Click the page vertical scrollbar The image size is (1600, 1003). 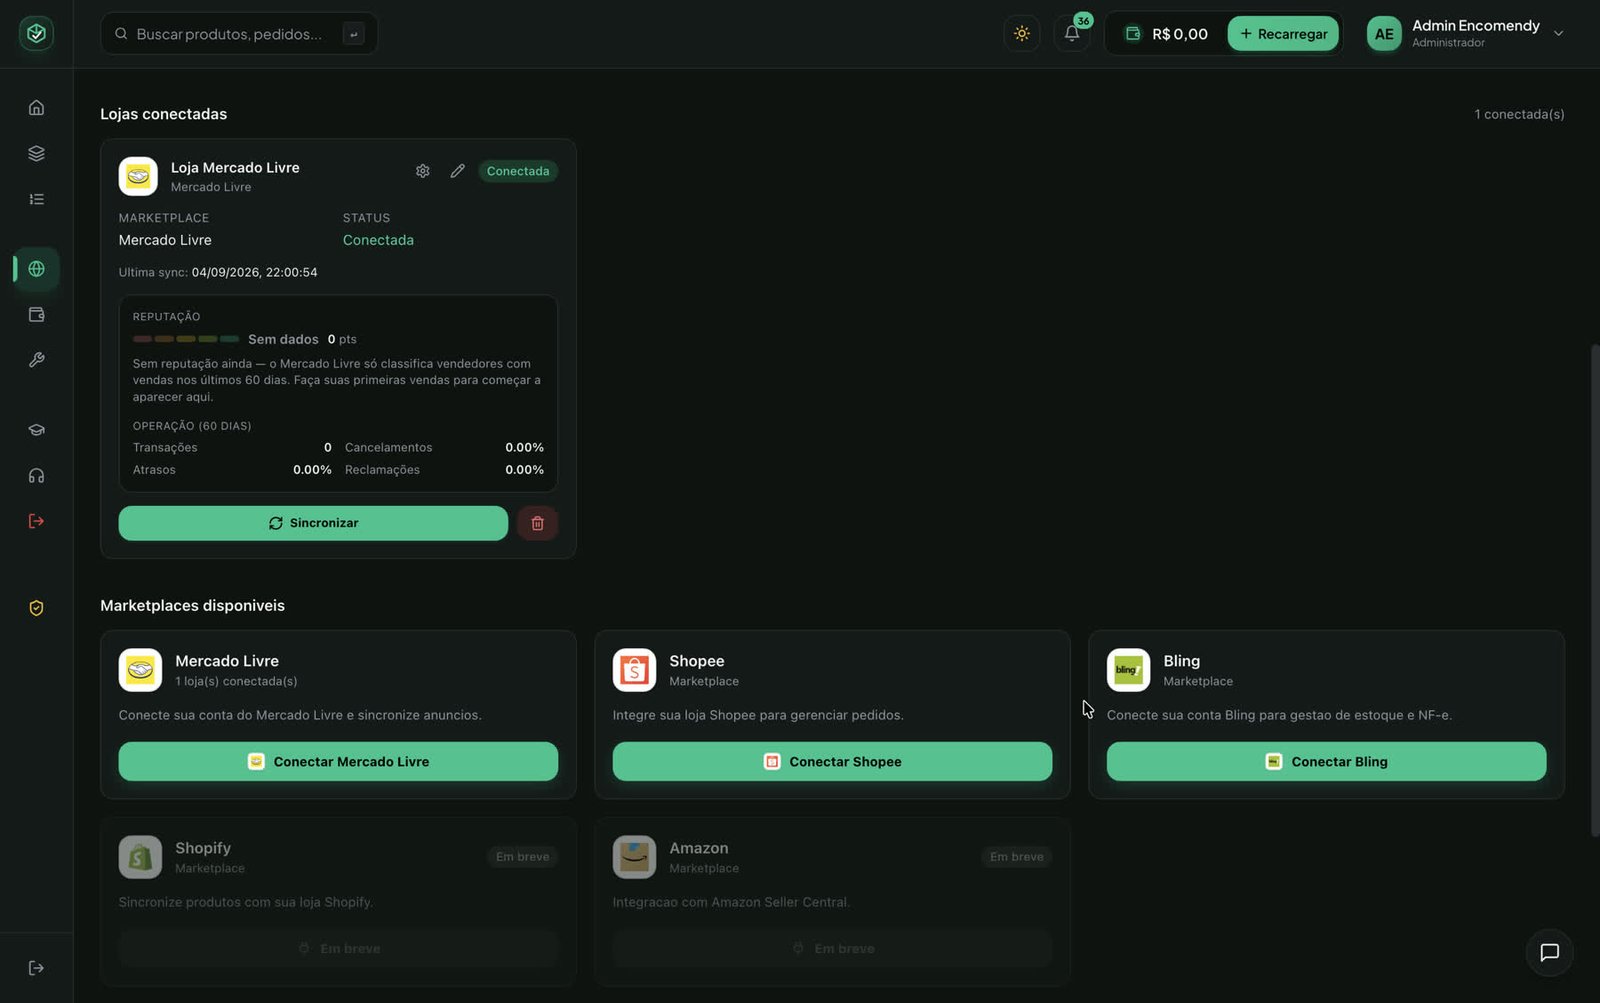(1595, 590)
